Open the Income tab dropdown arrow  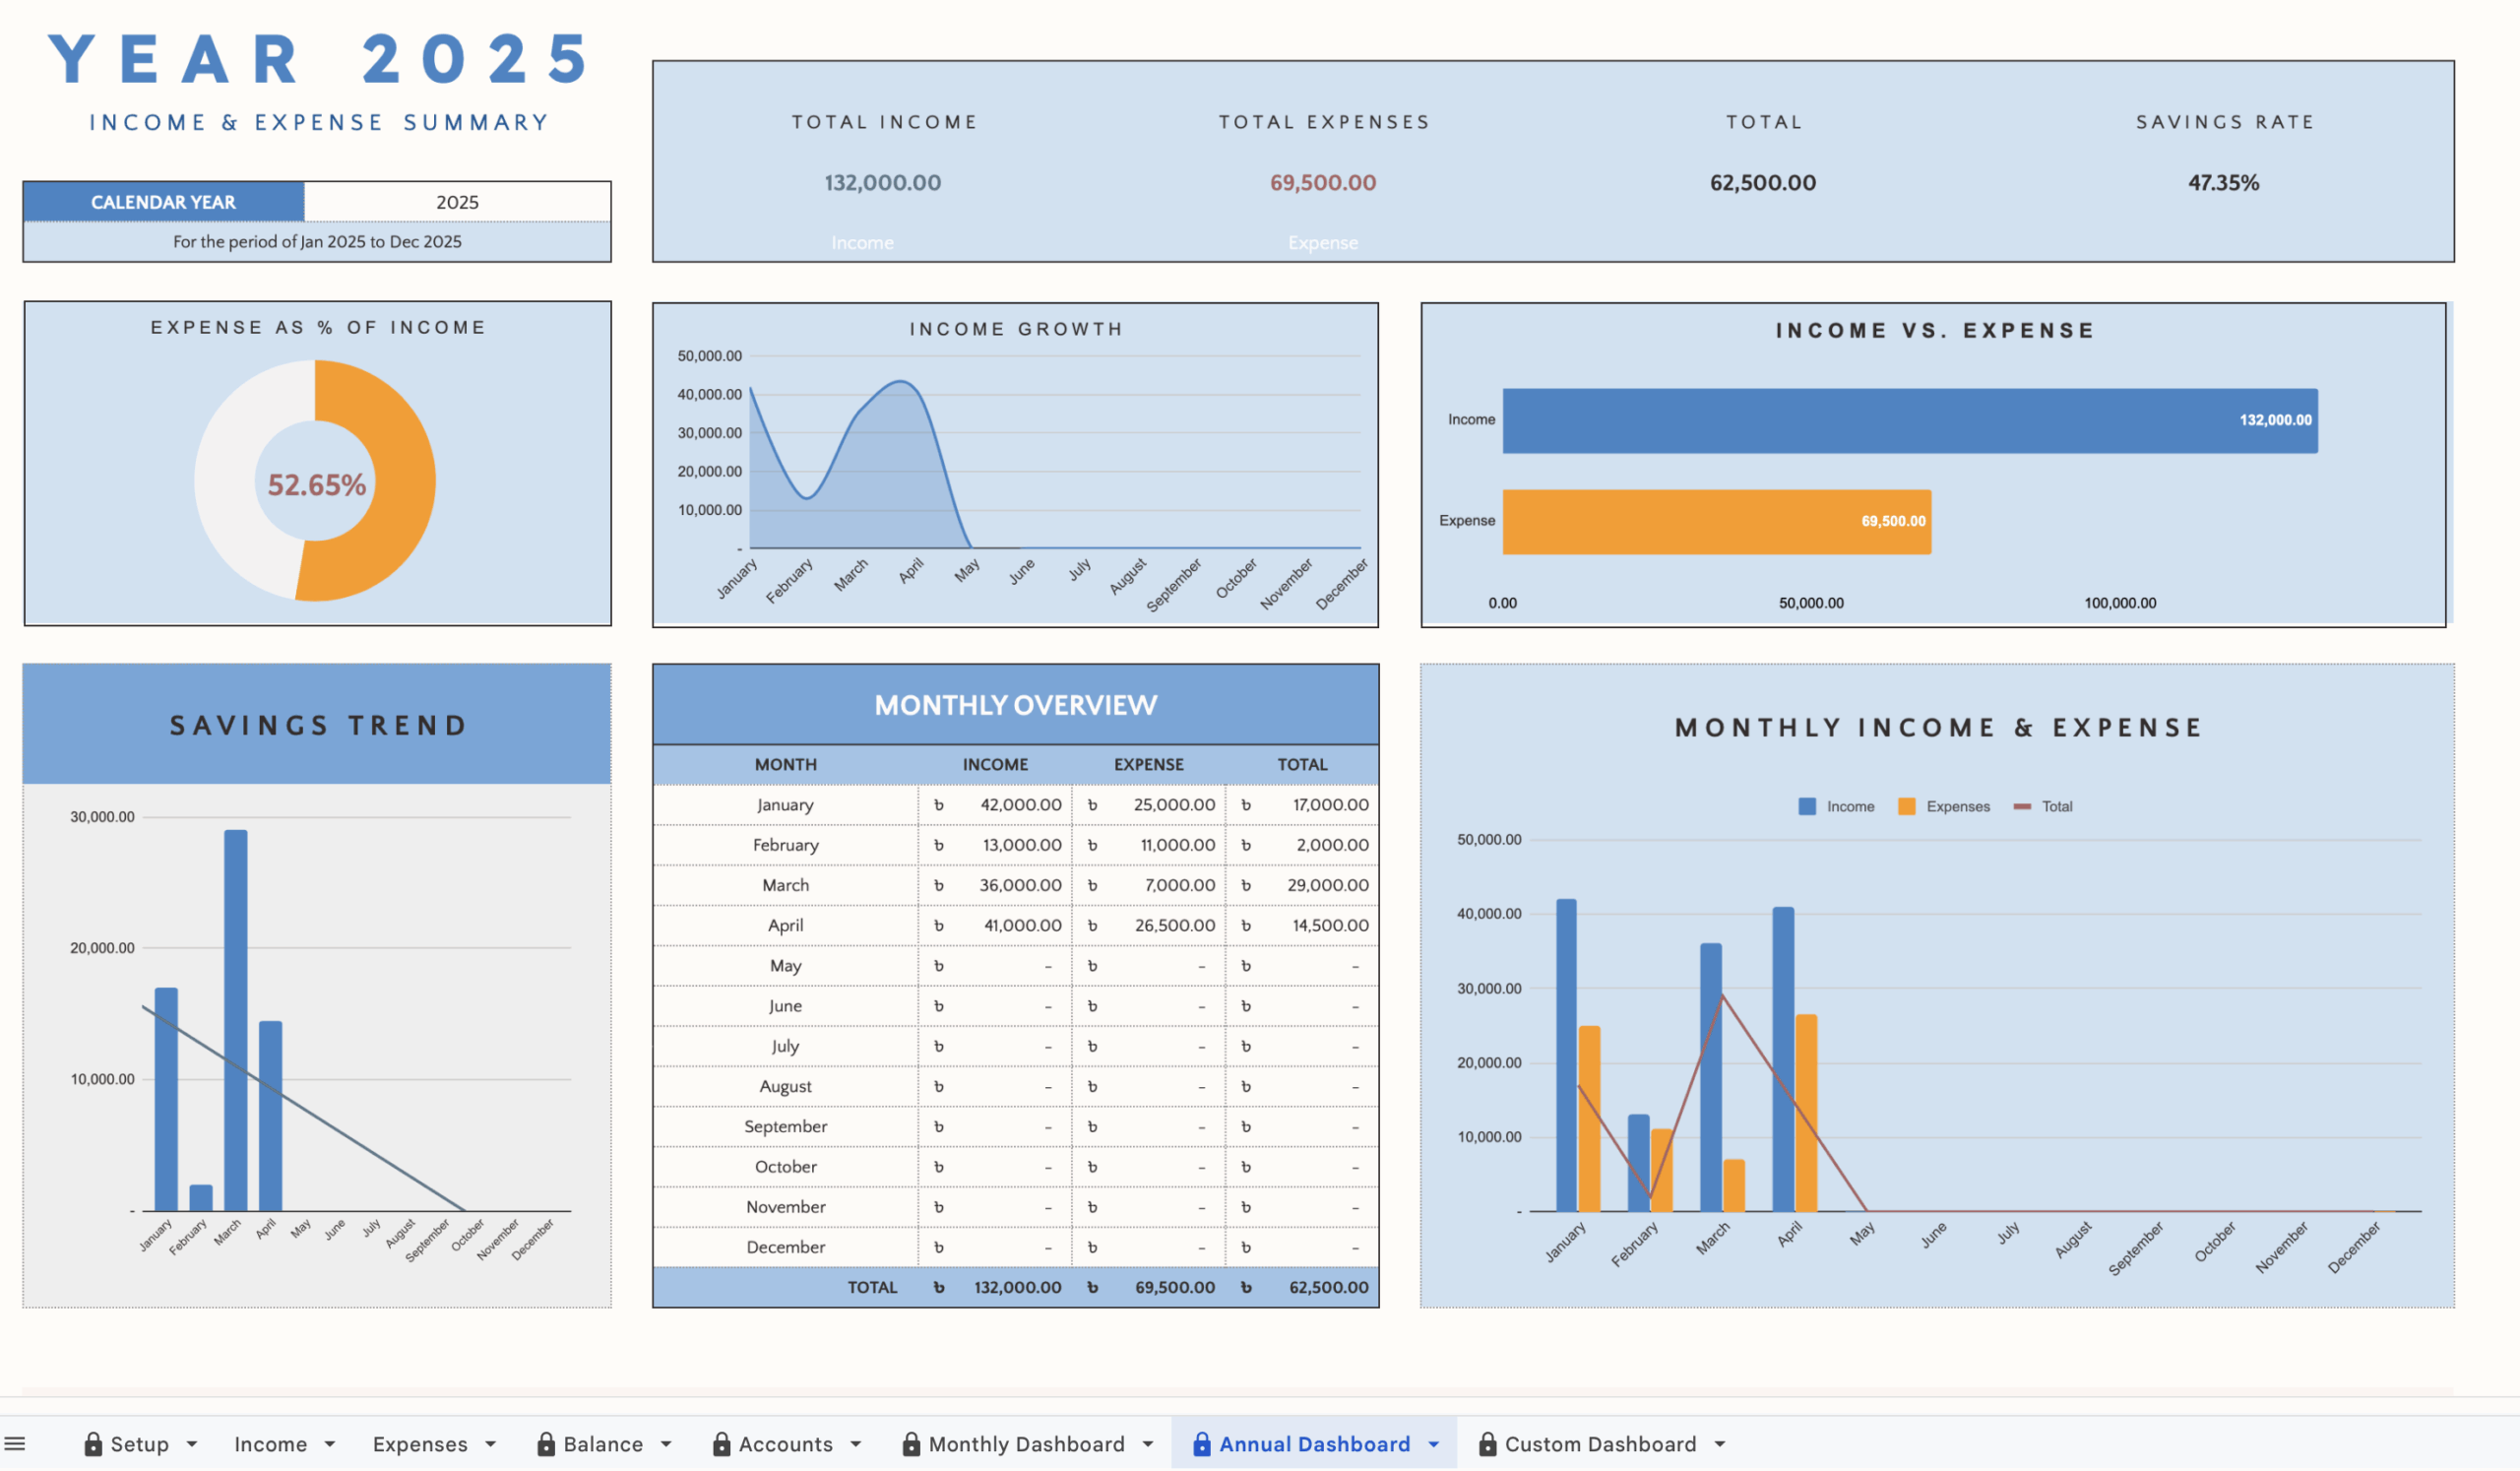[x=330, y=1444]
